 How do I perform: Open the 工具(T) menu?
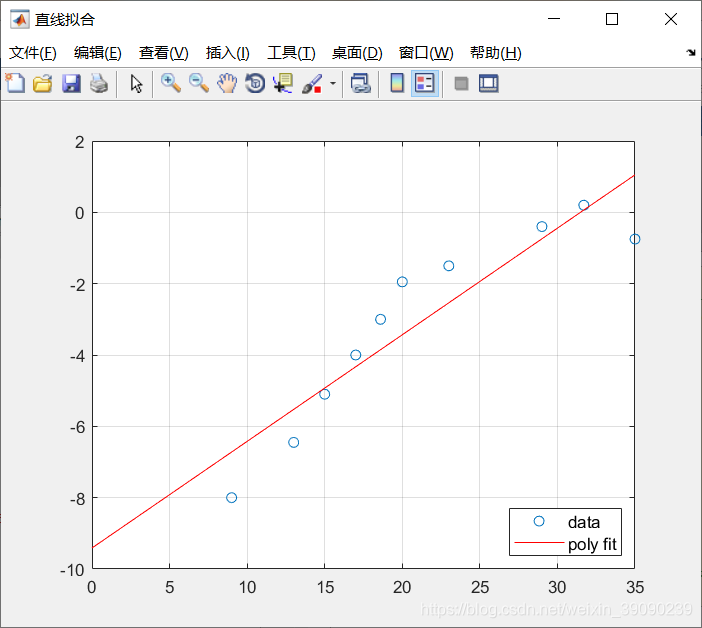(x=291, y=53)
